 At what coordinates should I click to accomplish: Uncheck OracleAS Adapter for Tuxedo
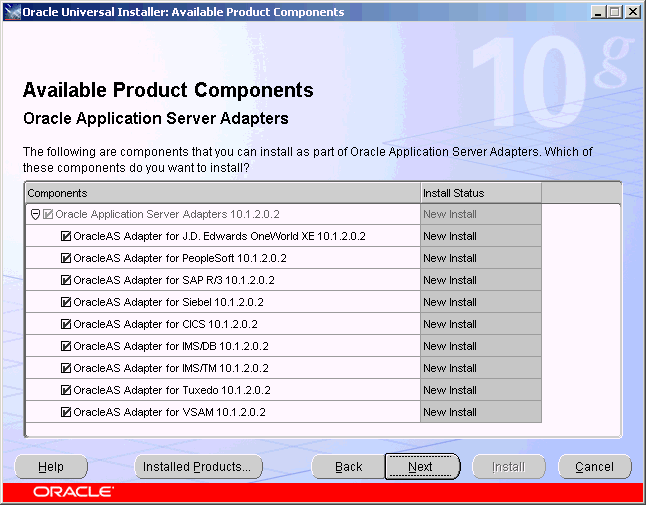coord(66,390)
